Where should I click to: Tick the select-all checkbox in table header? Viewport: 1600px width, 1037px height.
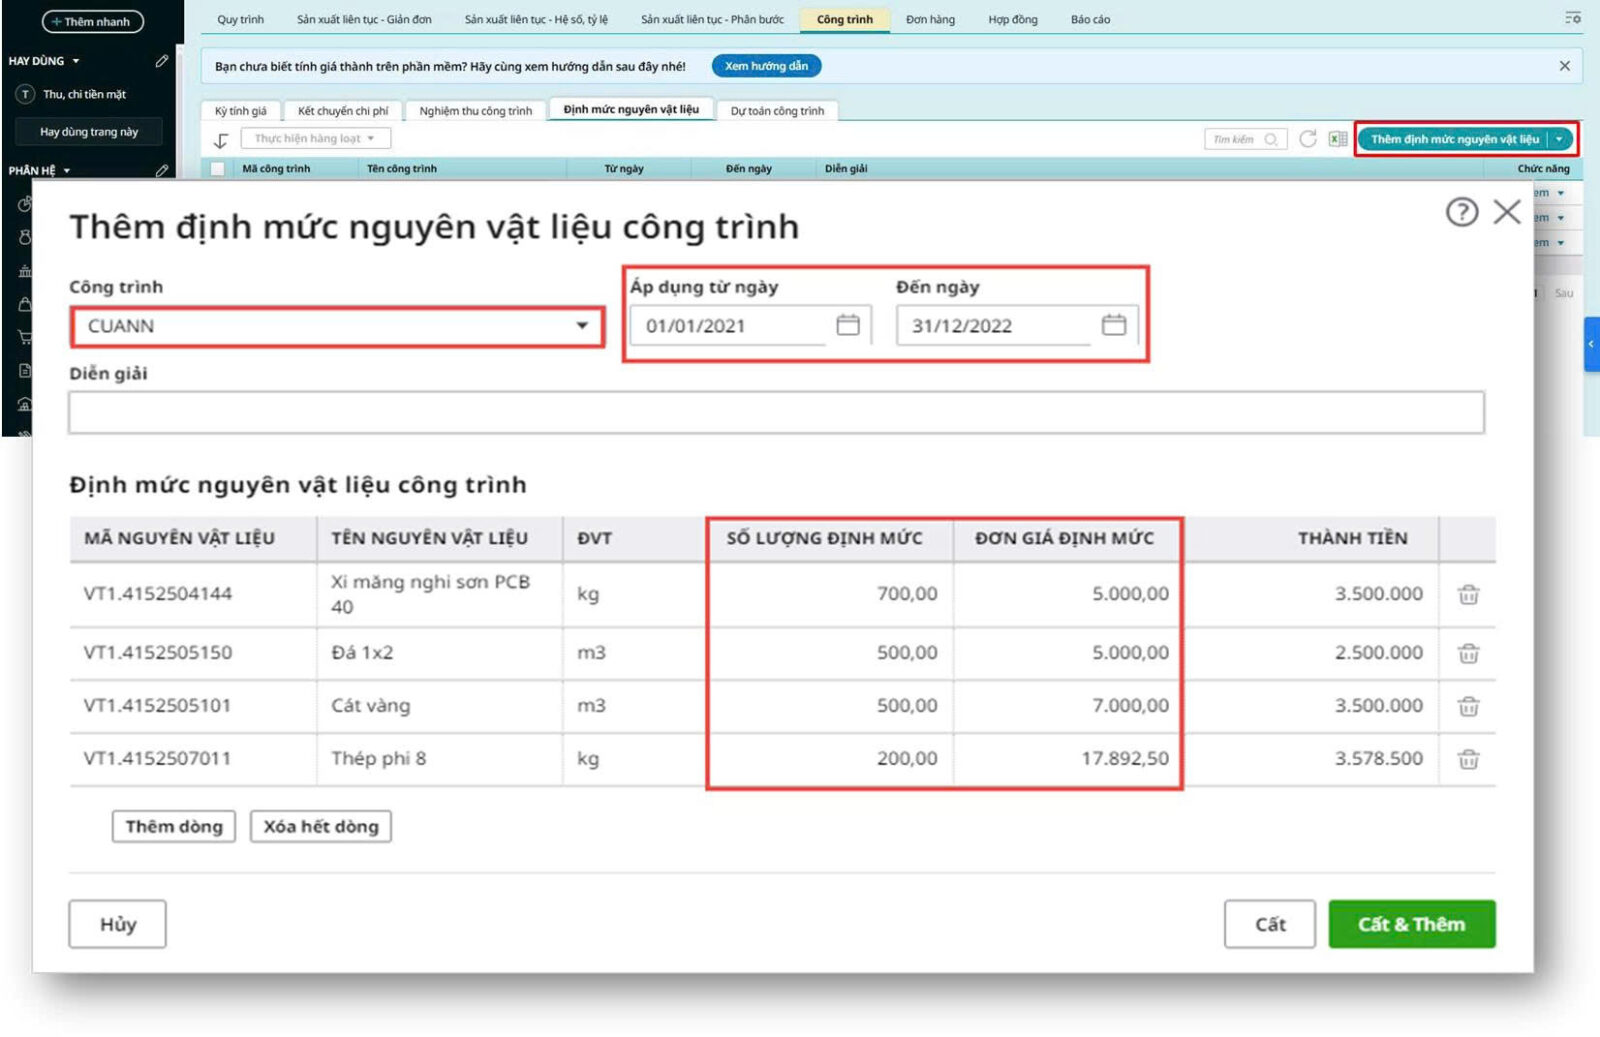tap(217, 169)
